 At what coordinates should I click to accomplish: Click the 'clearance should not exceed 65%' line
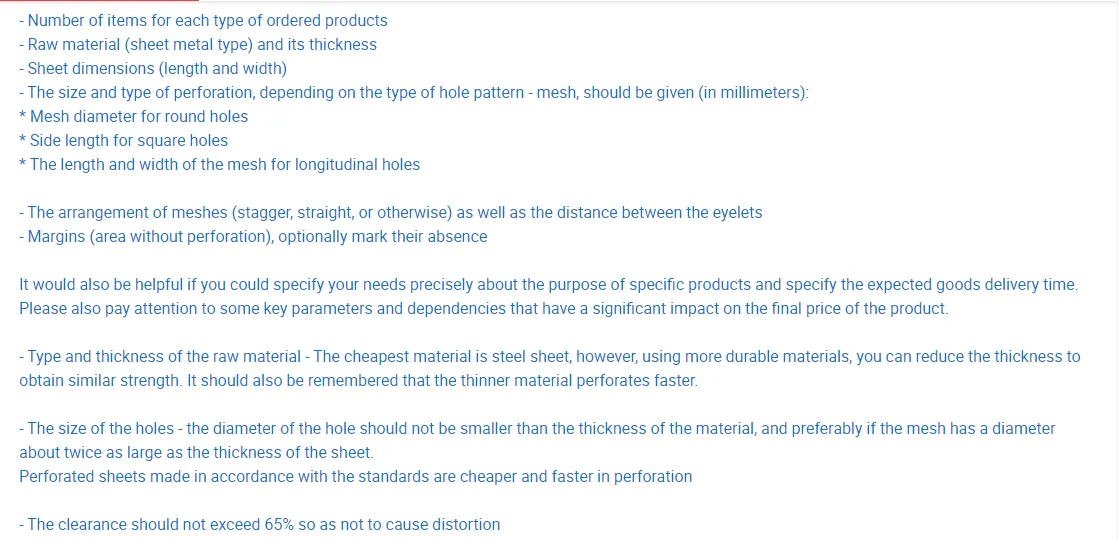[x=260, y=524]
